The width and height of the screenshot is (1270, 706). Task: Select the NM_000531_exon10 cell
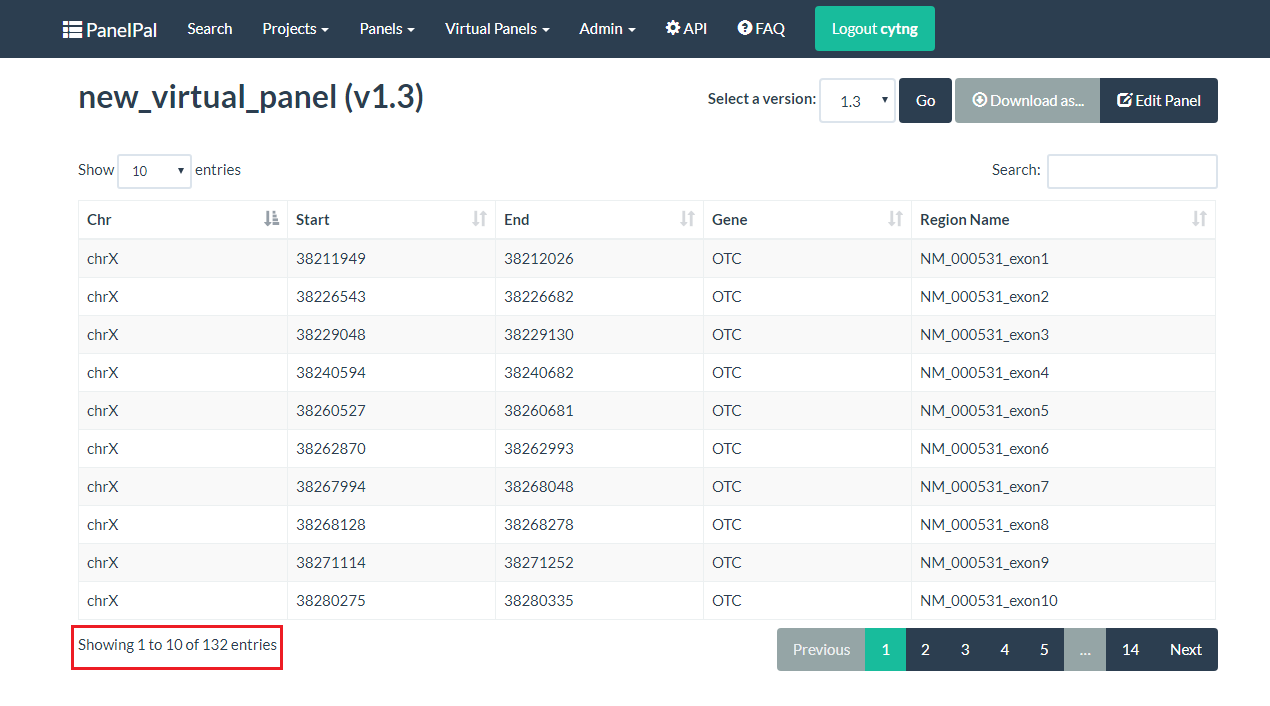[1063, 601]
